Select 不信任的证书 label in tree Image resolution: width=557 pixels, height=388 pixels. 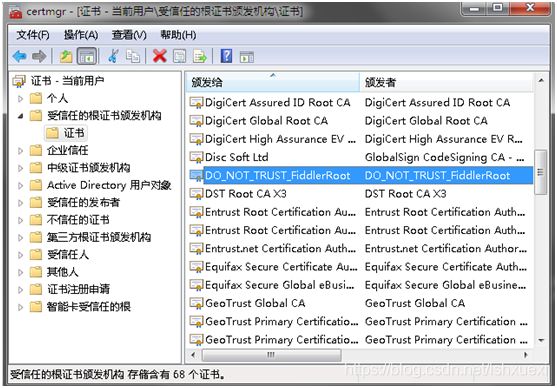click(78, 220)
